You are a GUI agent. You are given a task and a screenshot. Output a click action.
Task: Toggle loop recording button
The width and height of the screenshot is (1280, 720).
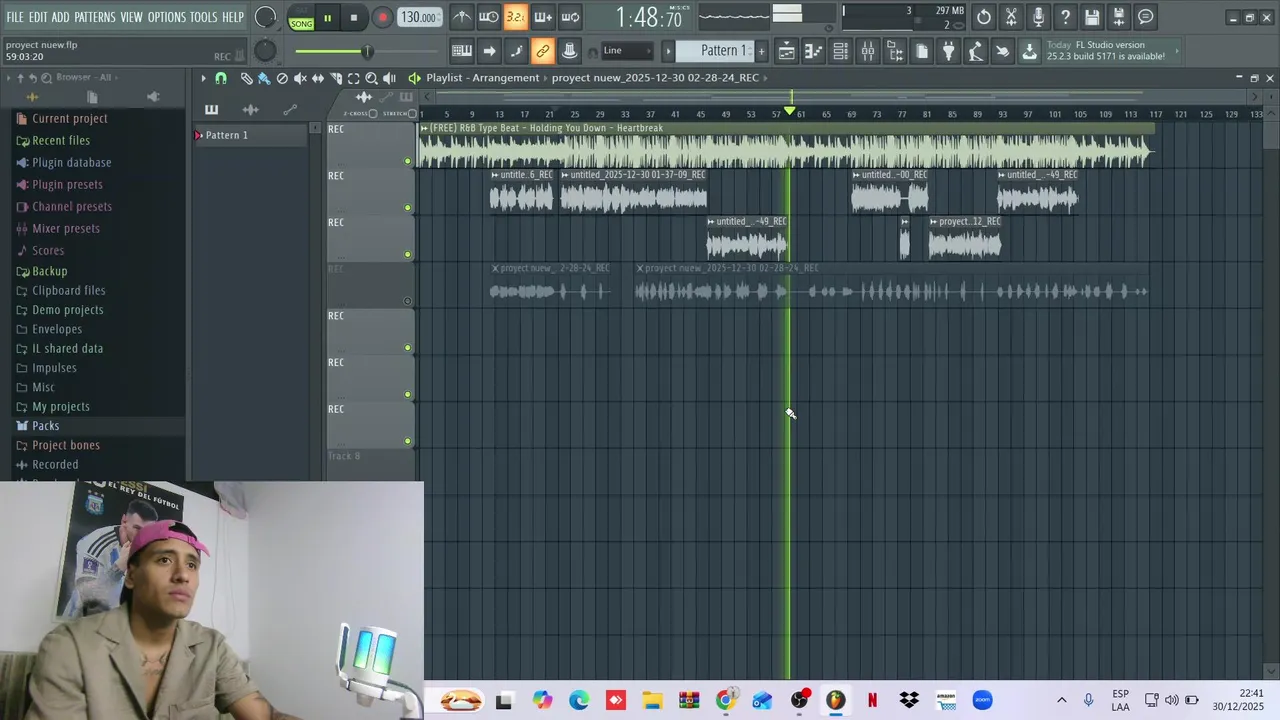[570, 17]
